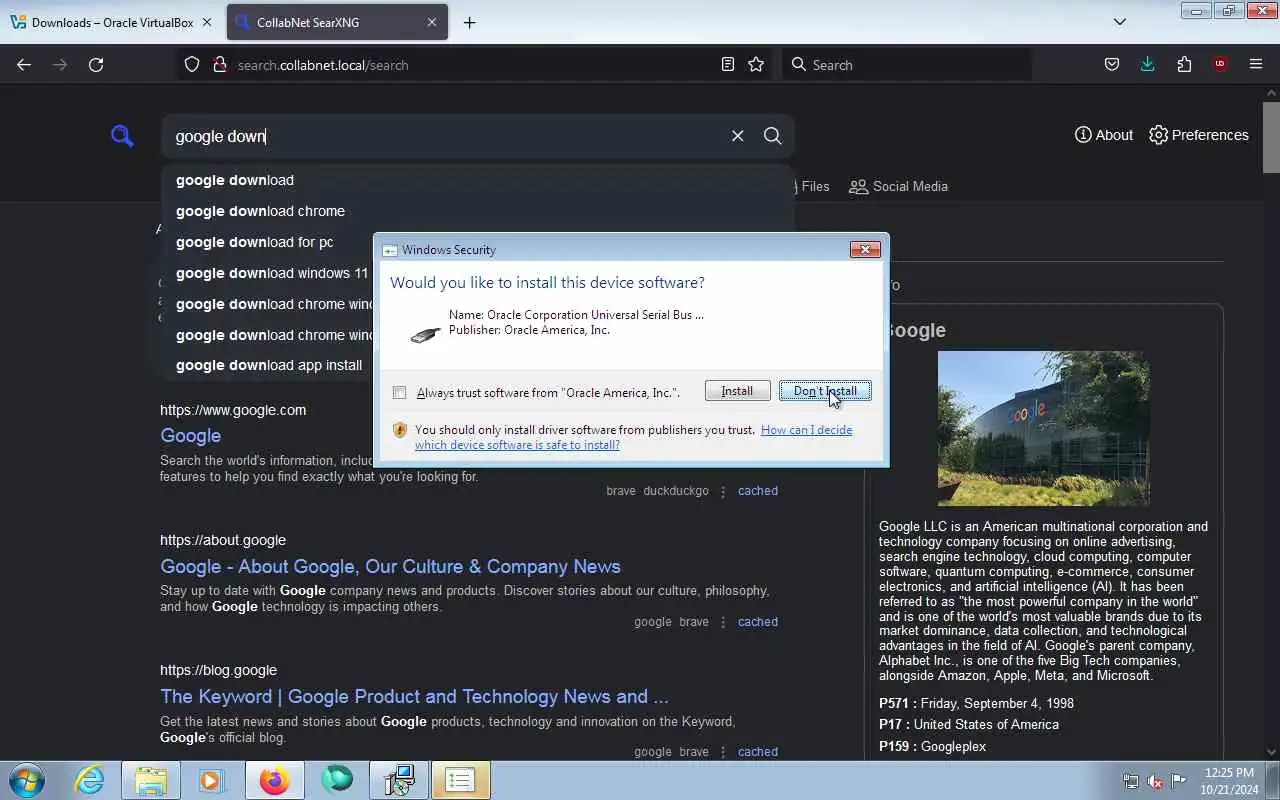Open the VirtualBox installer in the taskbar
Screen dimensions: 1280x800
click(399, 780)
